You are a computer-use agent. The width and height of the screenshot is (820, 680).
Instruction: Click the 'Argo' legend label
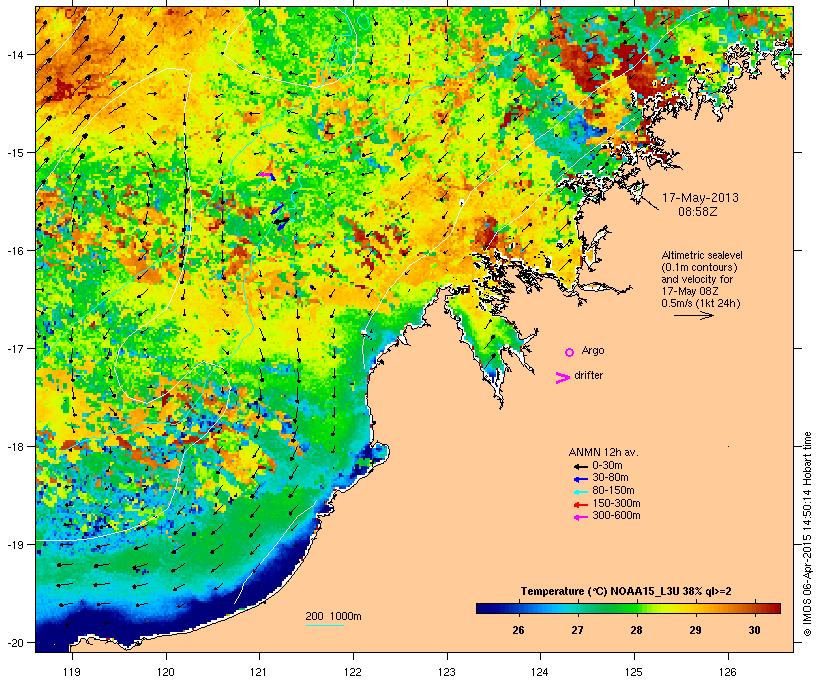tap(593, 350)
